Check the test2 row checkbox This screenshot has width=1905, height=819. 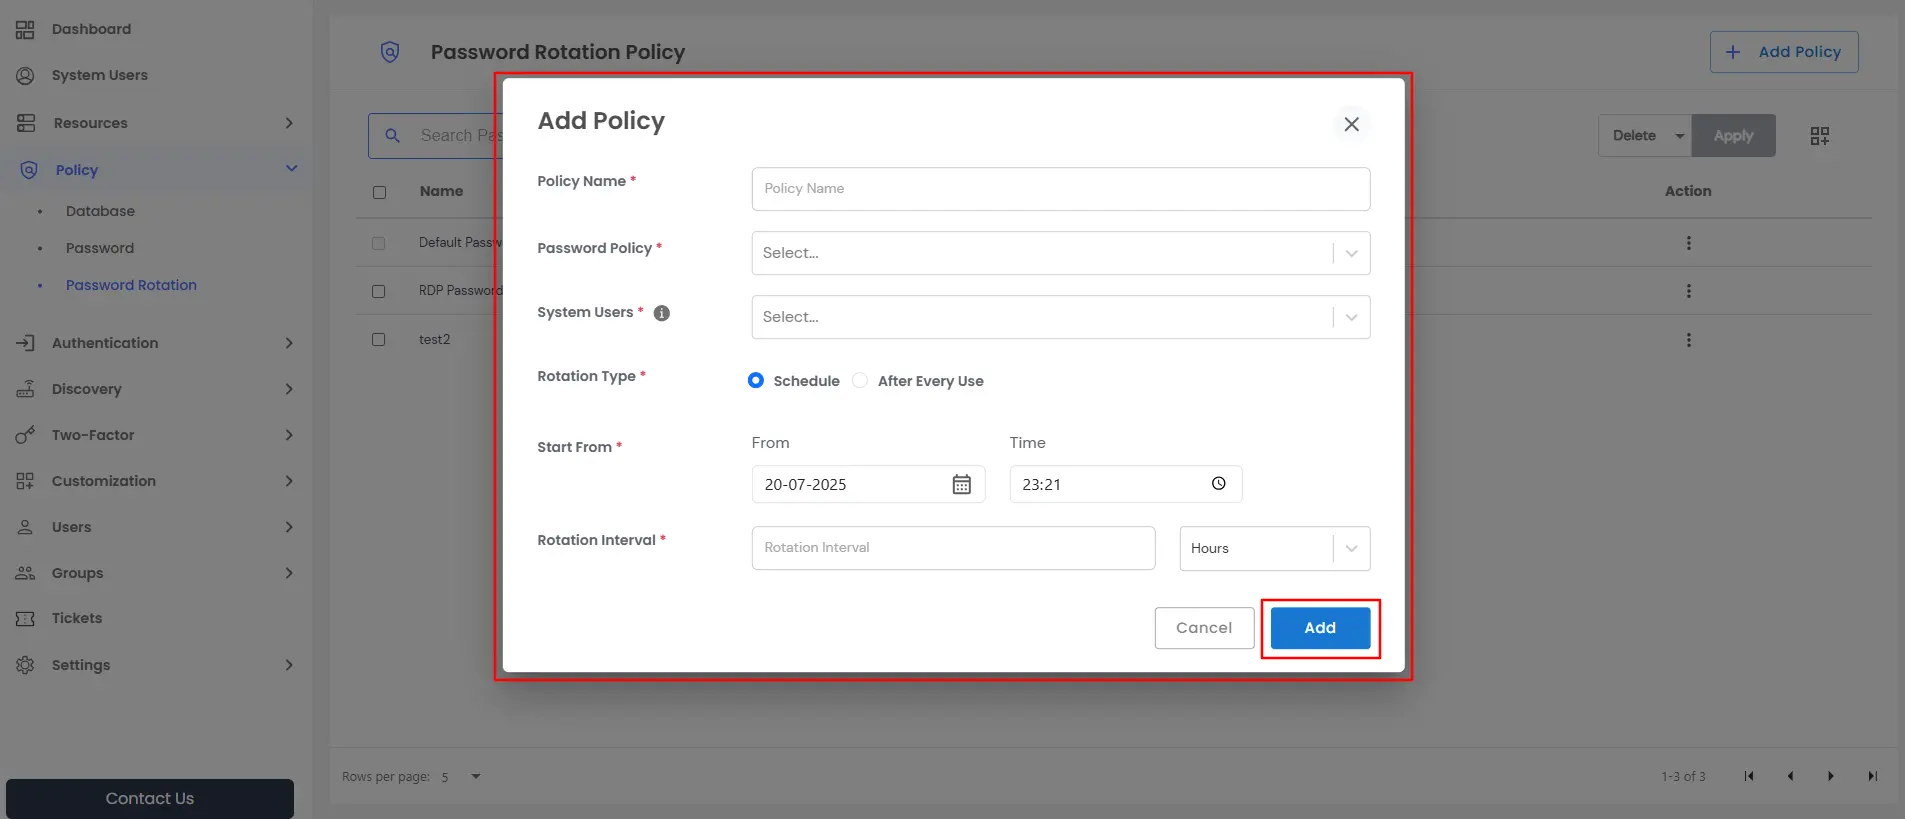click(x=378, y=339)
